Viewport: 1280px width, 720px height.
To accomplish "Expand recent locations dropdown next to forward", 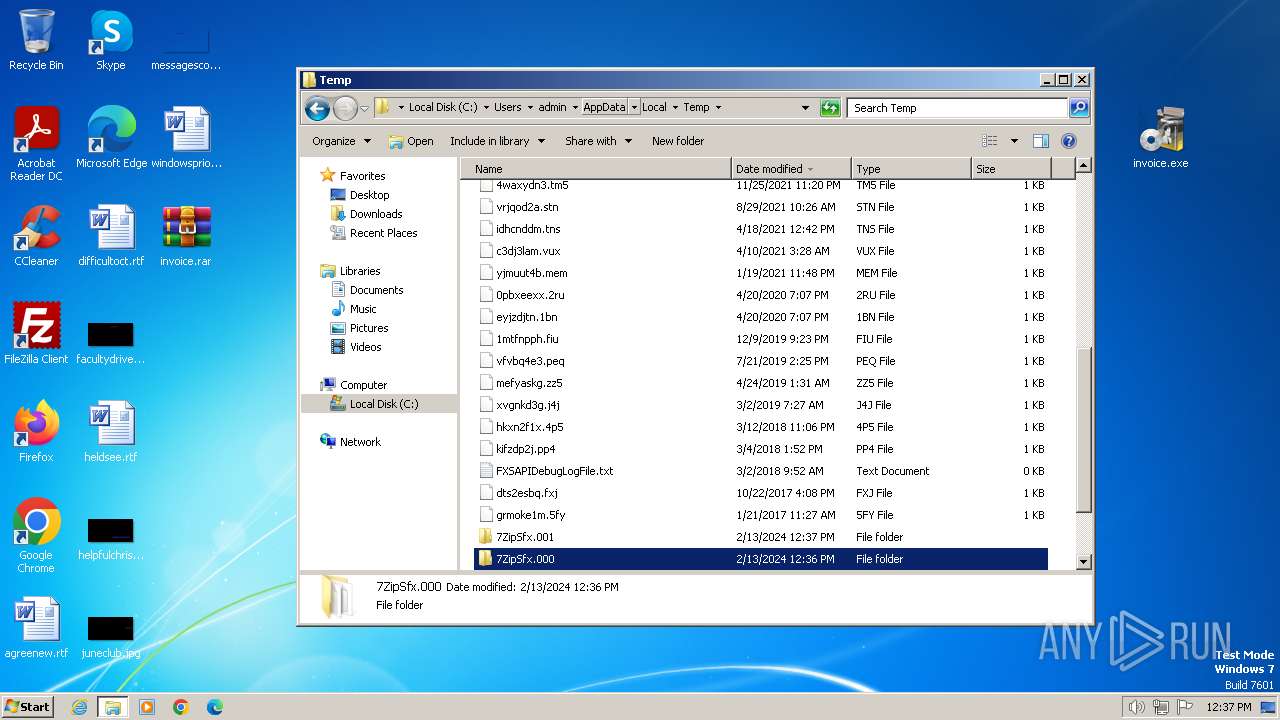I will [x=365, y=108].
